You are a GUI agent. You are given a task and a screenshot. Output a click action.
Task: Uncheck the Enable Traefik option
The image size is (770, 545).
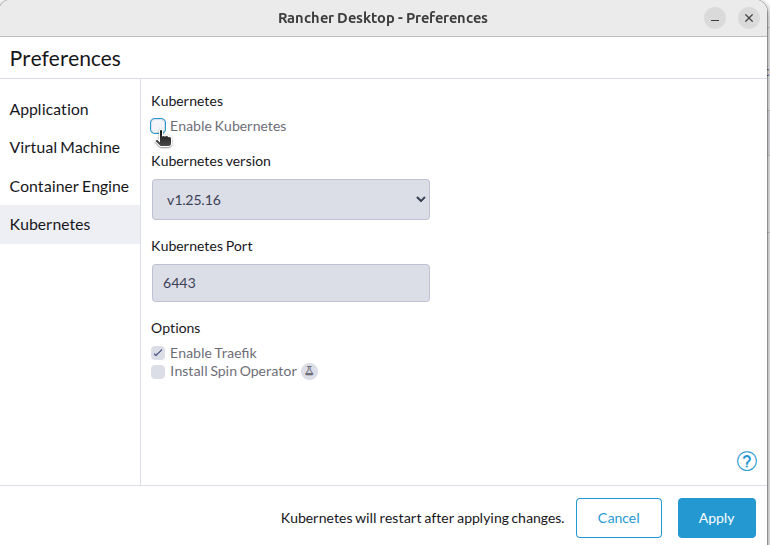point(158,353)
